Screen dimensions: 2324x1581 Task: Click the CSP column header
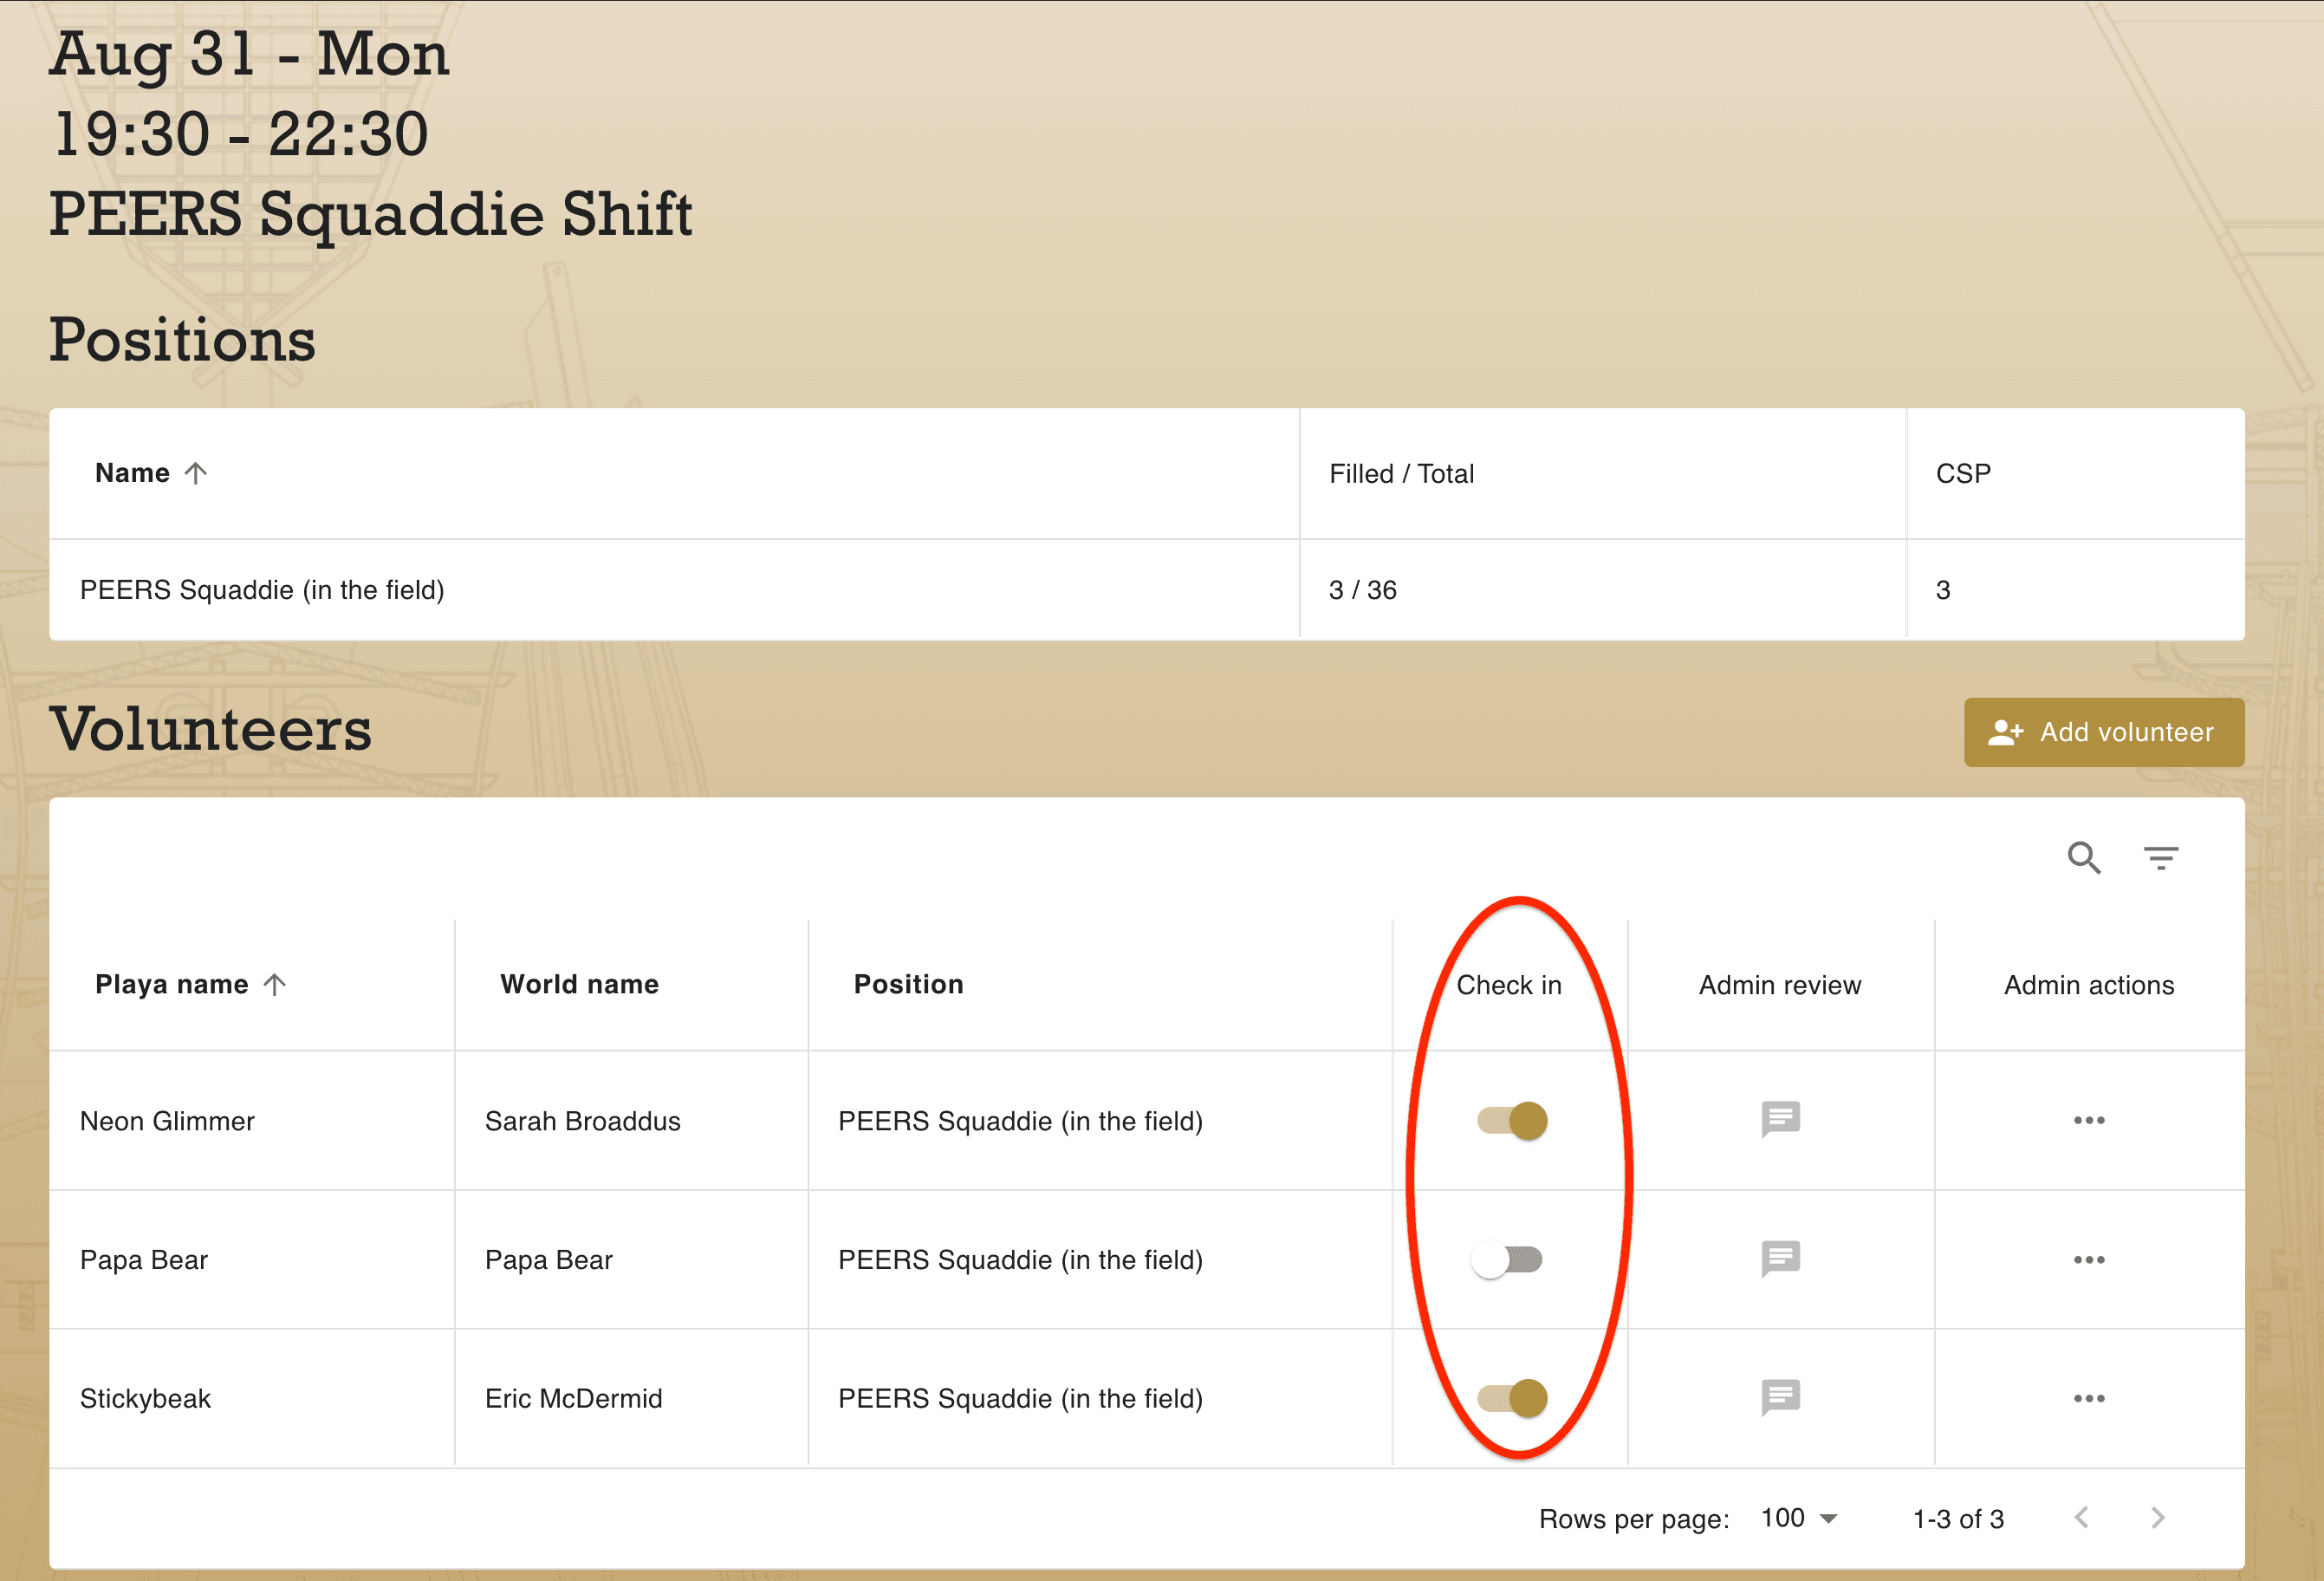coord(1963,474)
